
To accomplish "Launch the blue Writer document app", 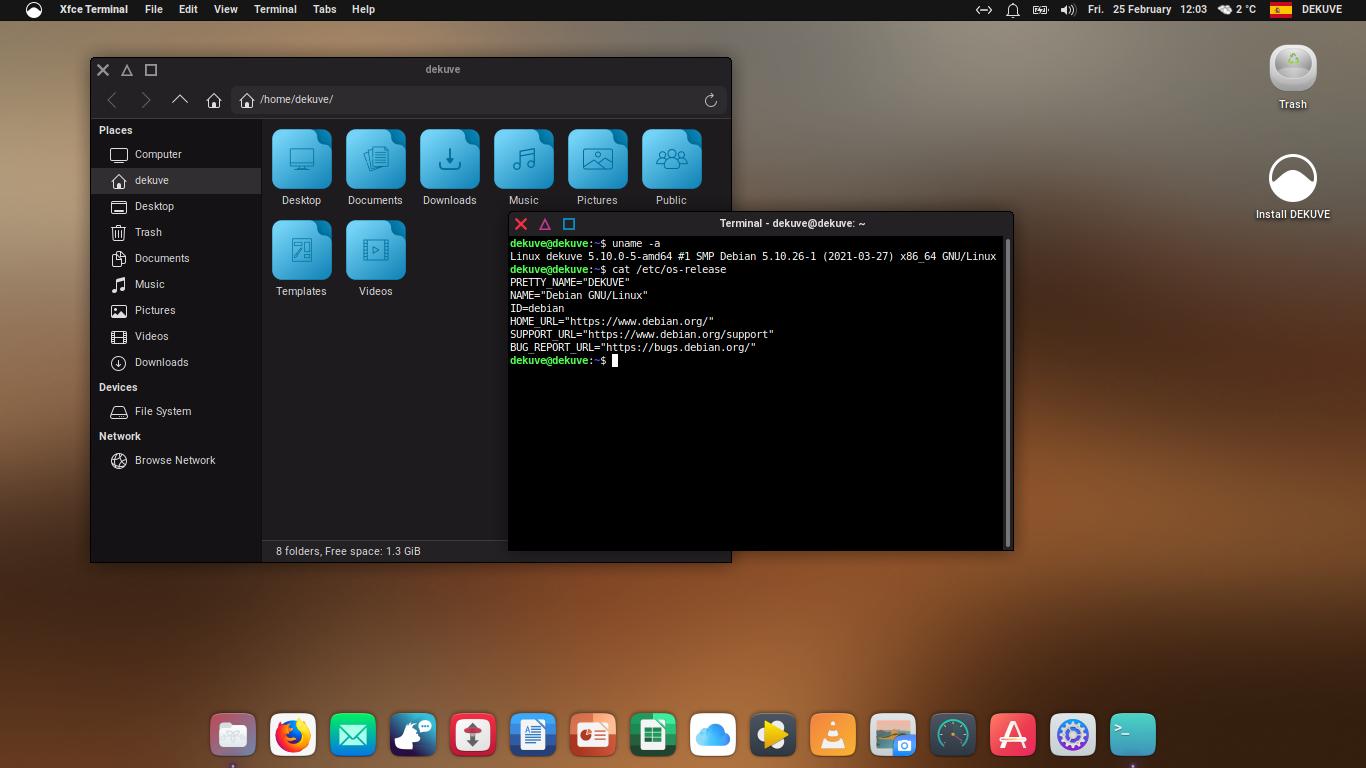I will point(533,736).
